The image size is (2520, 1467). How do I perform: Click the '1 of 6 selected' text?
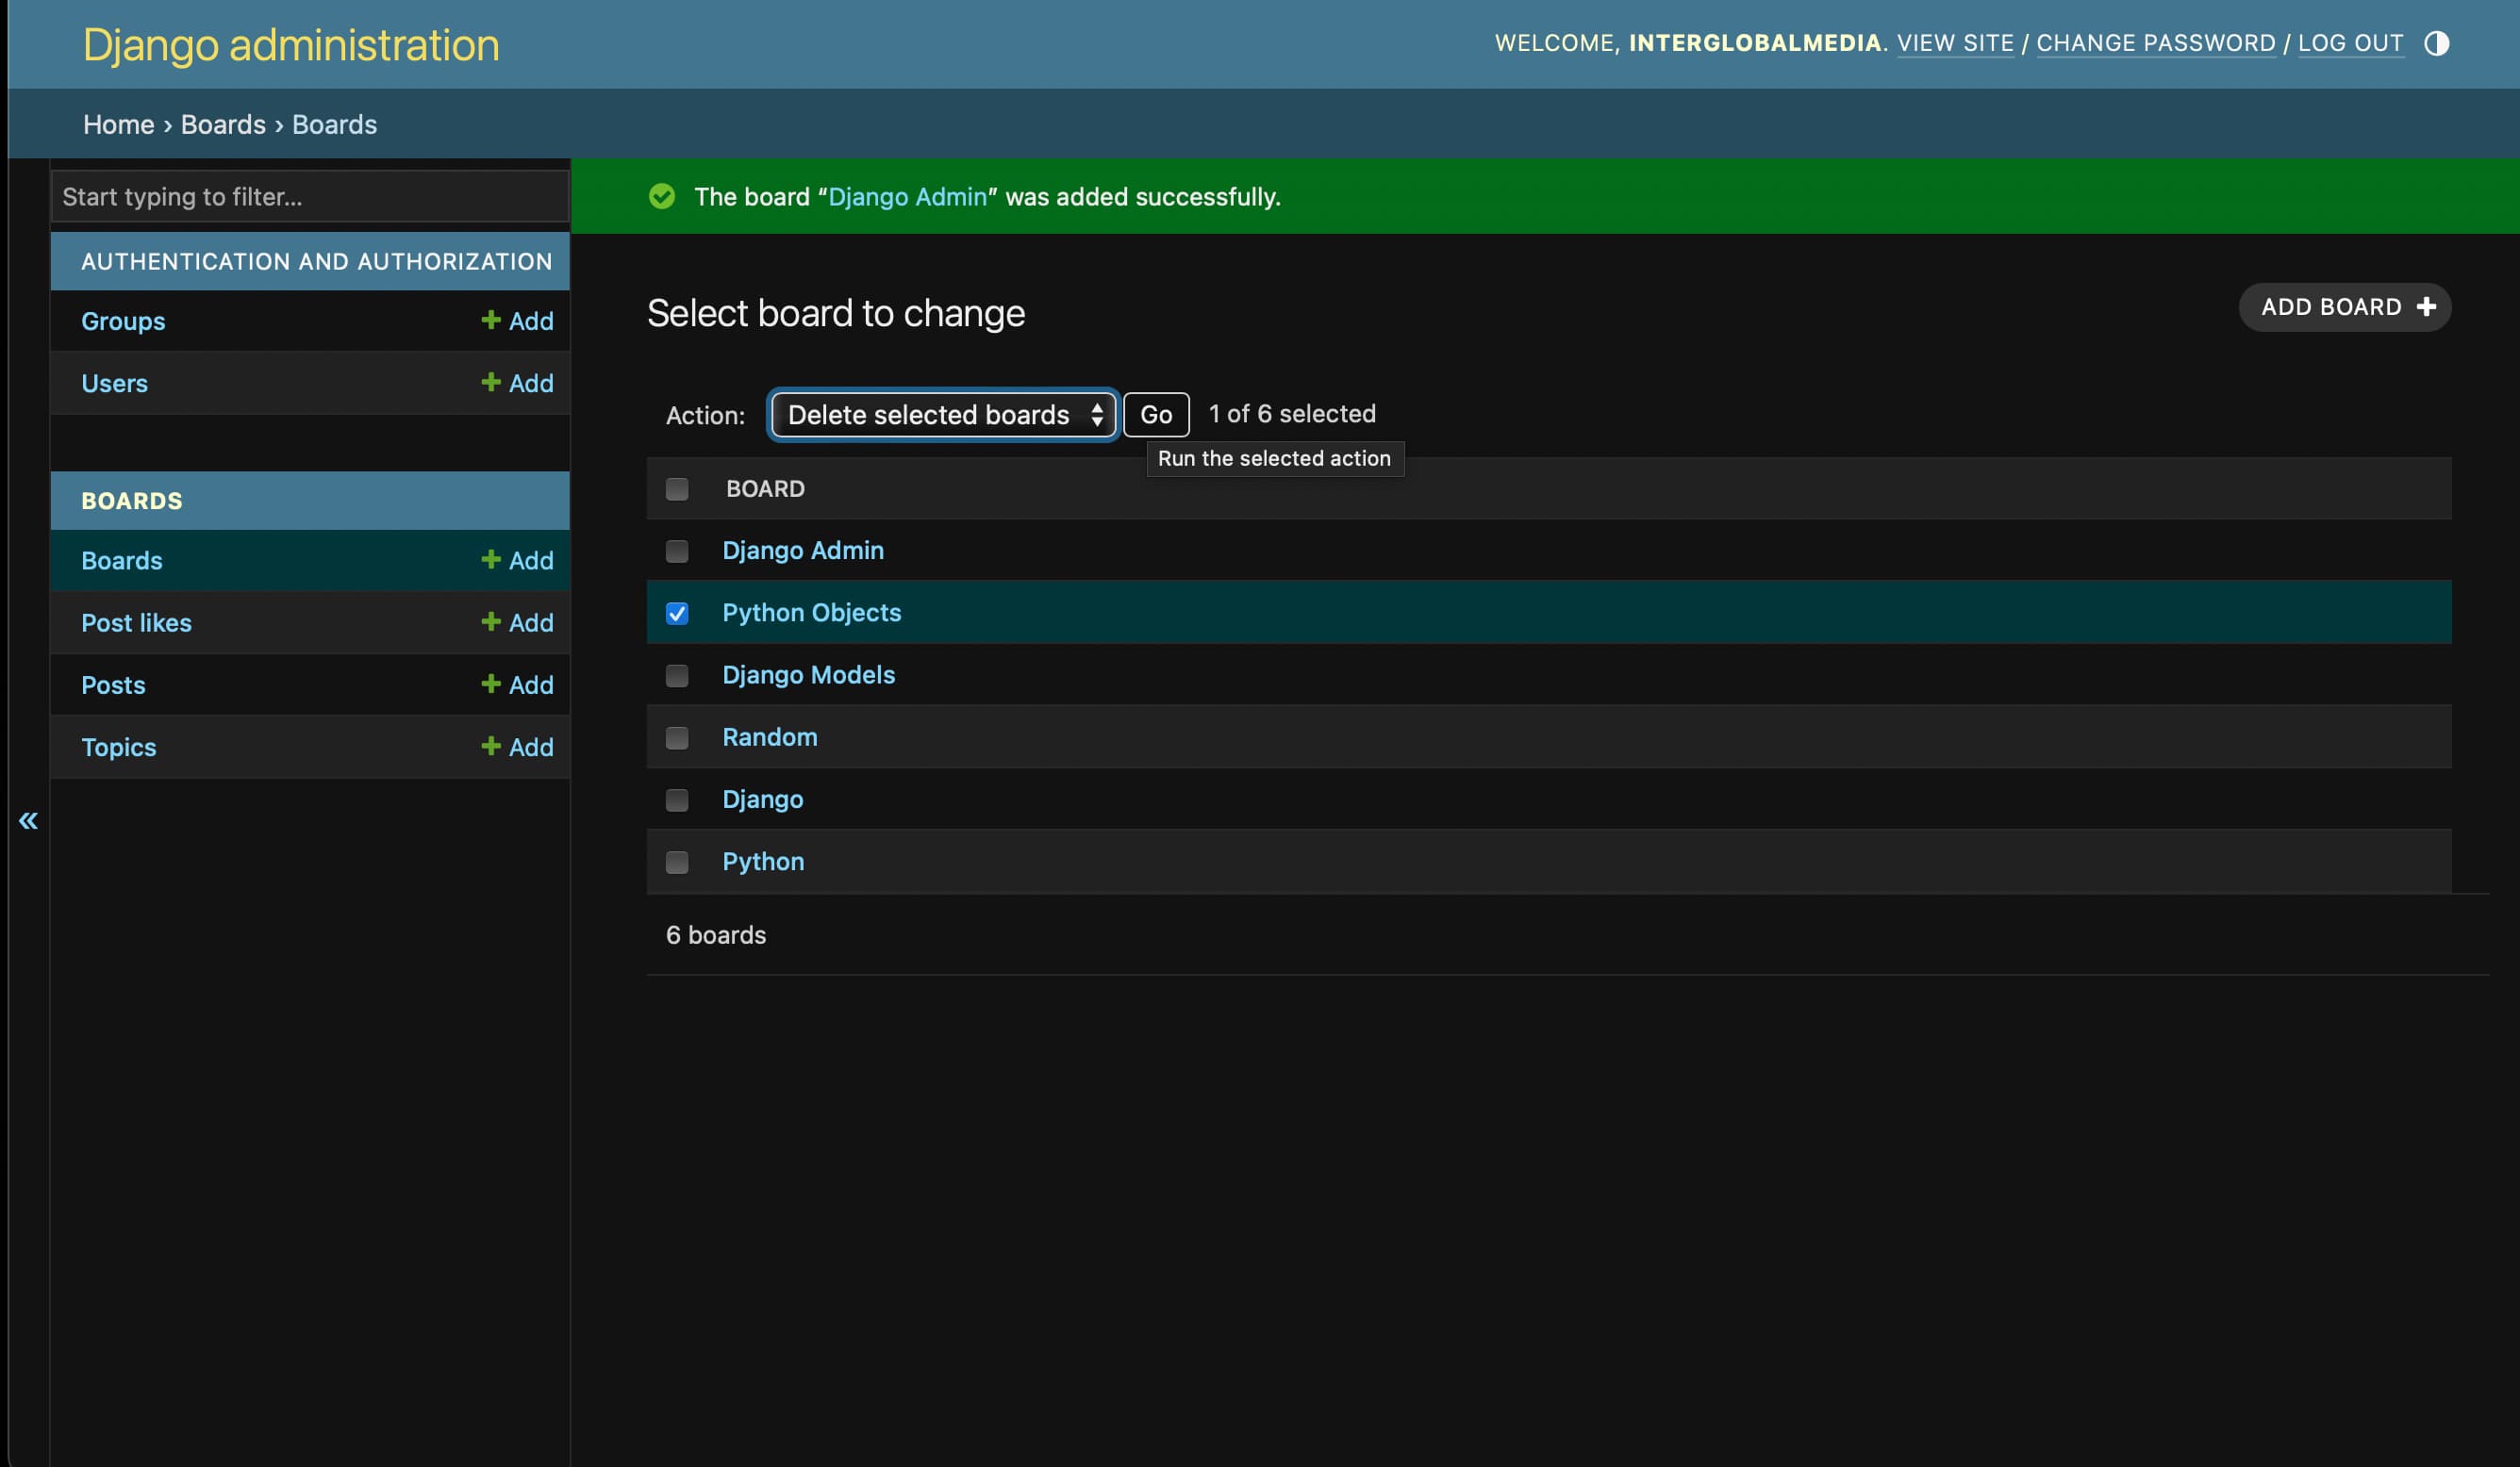[1292, 414]
